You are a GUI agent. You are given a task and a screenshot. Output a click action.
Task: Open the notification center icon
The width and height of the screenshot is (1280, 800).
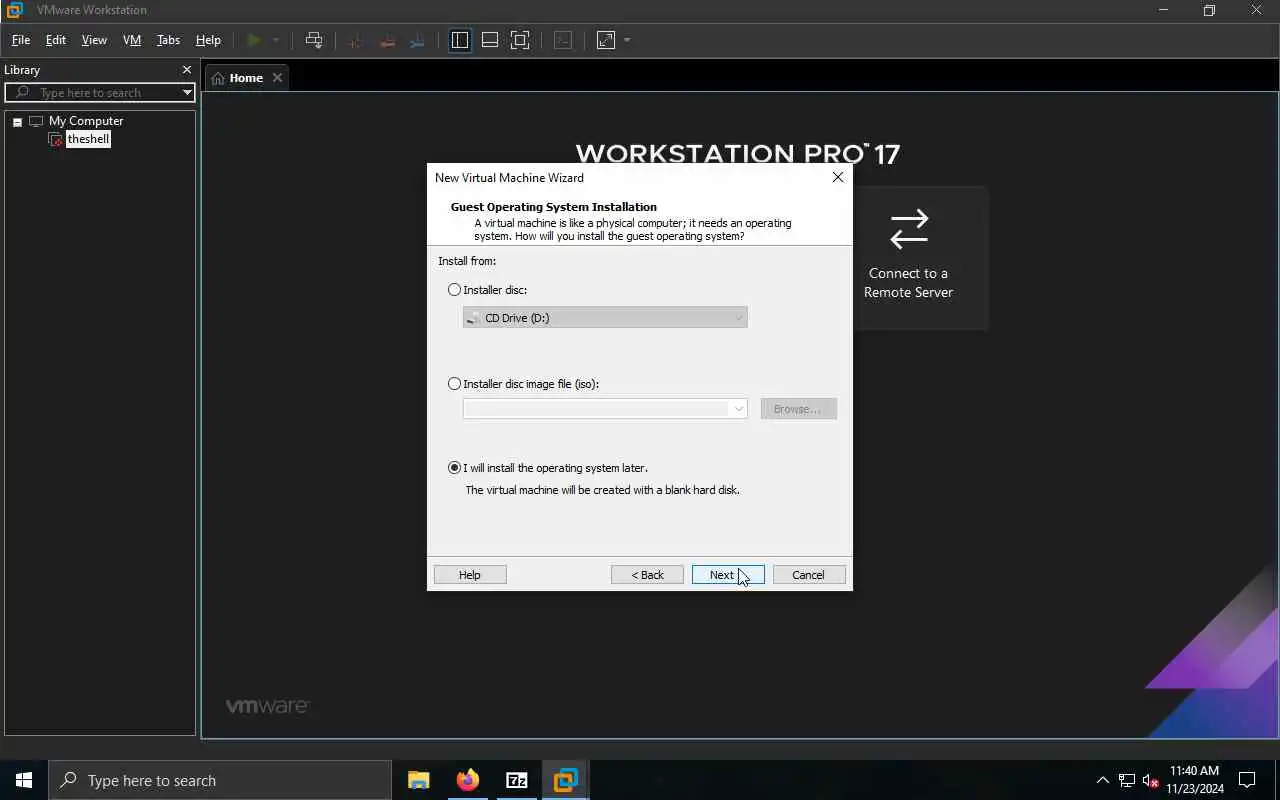[x=1247, y=780]
